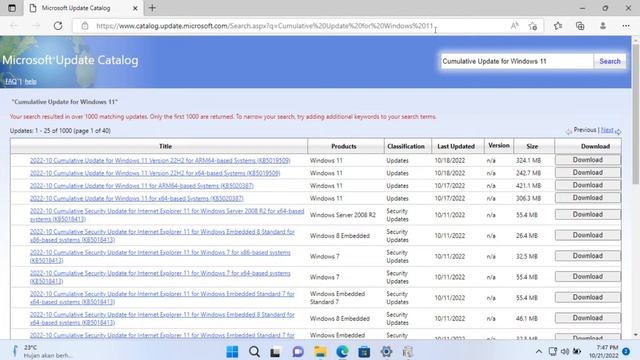Open Microsoft Store from the taskbar
This screenshot has width=640, height=360.
tap(364, 351)
